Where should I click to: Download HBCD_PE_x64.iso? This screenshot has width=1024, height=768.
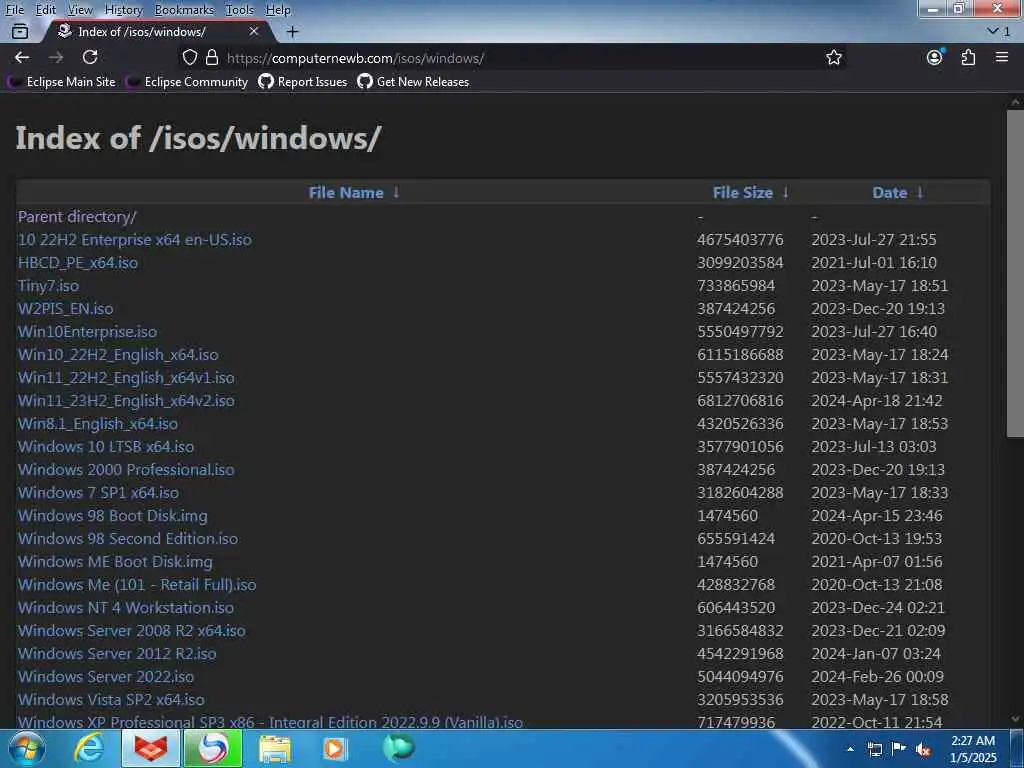(78, 263)
